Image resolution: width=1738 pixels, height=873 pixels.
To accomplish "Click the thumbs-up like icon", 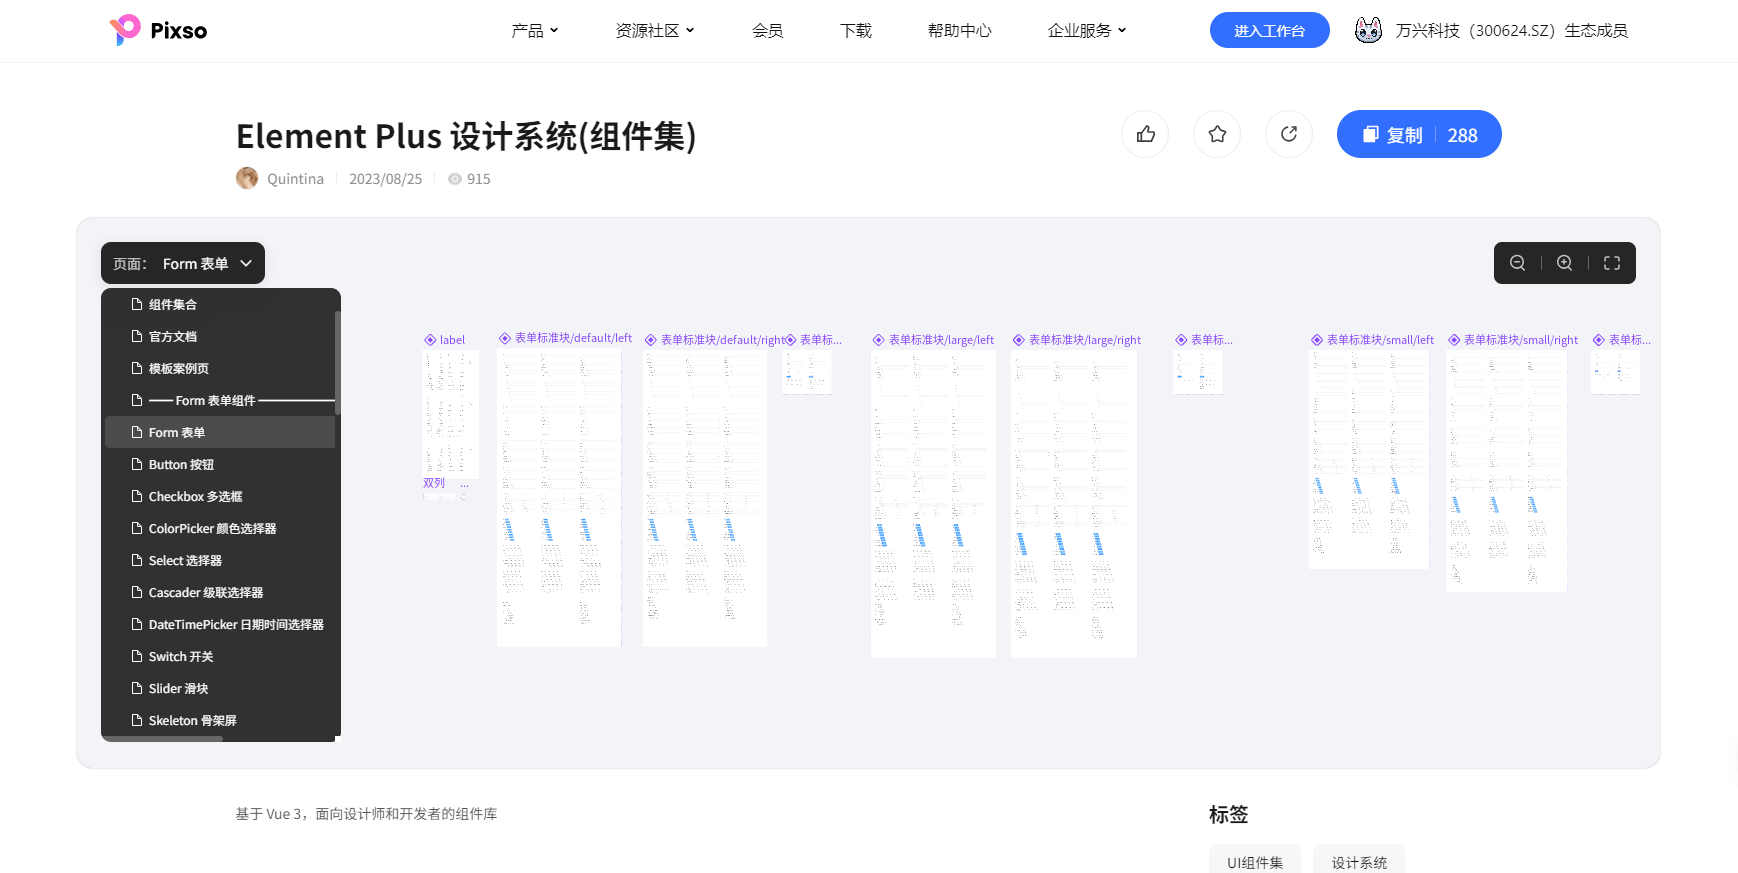I will [x=1145, y=134].
